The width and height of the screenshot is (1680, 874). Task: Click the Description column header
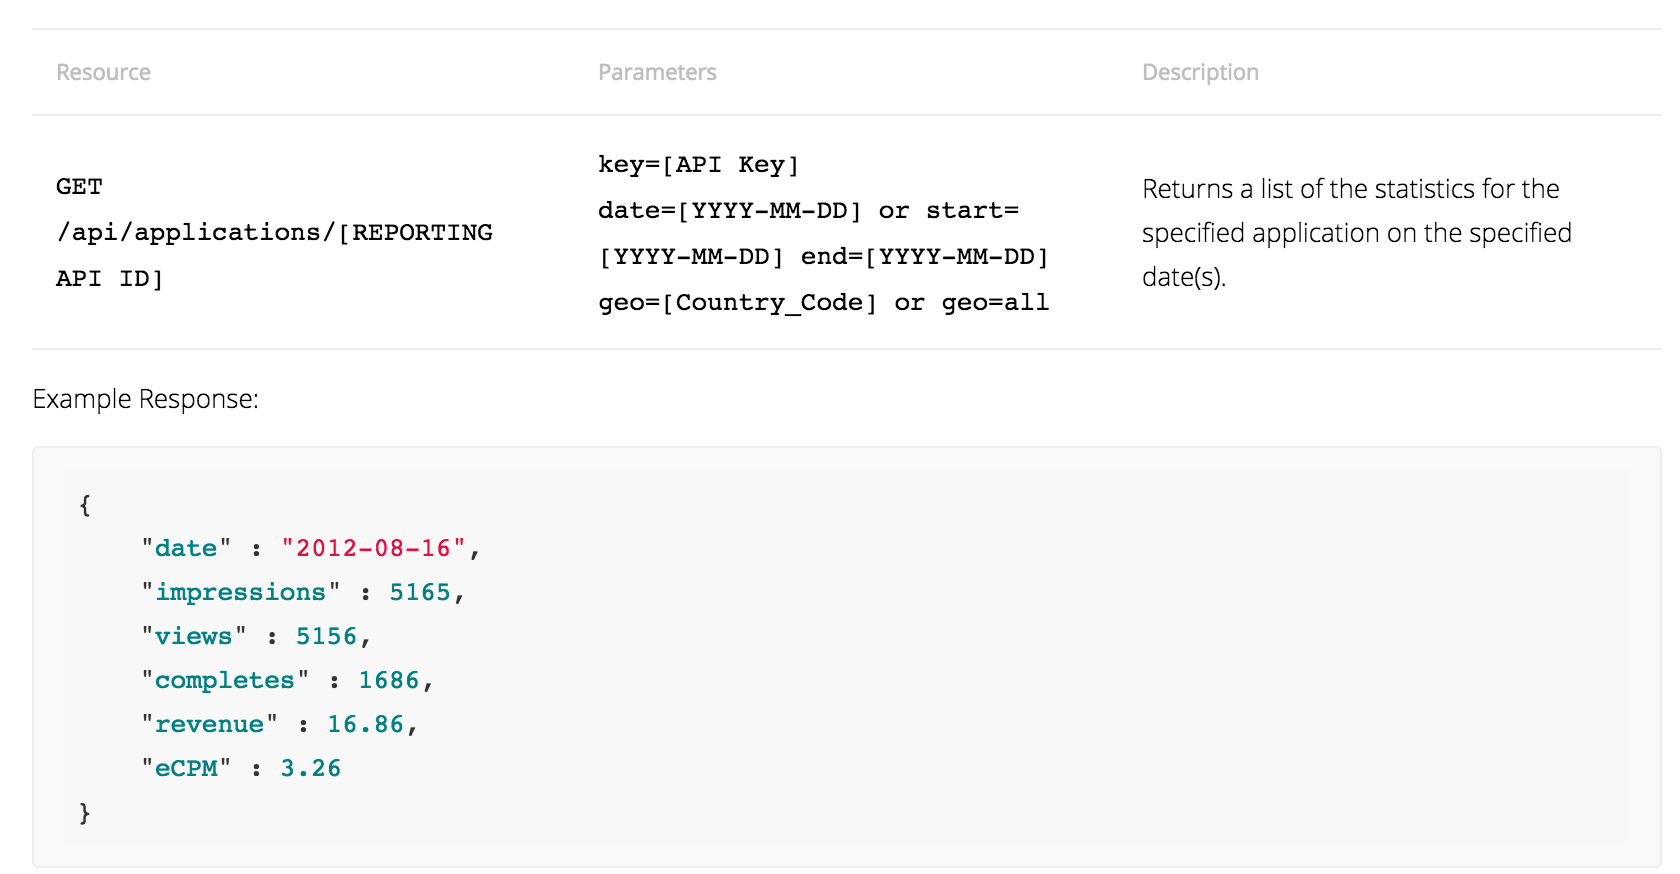pos(1200,72)
